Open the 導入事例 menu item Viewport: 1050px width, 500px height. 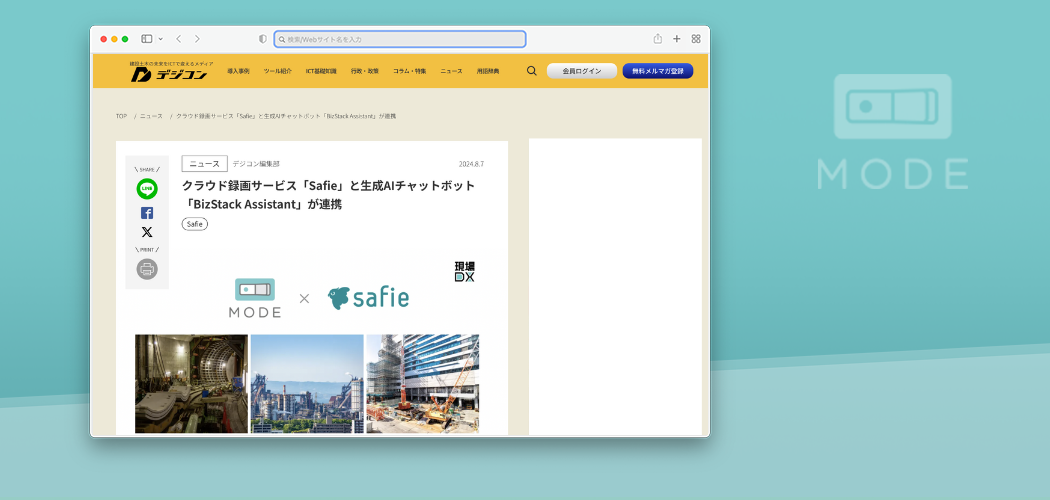click(x=238, y=71)
